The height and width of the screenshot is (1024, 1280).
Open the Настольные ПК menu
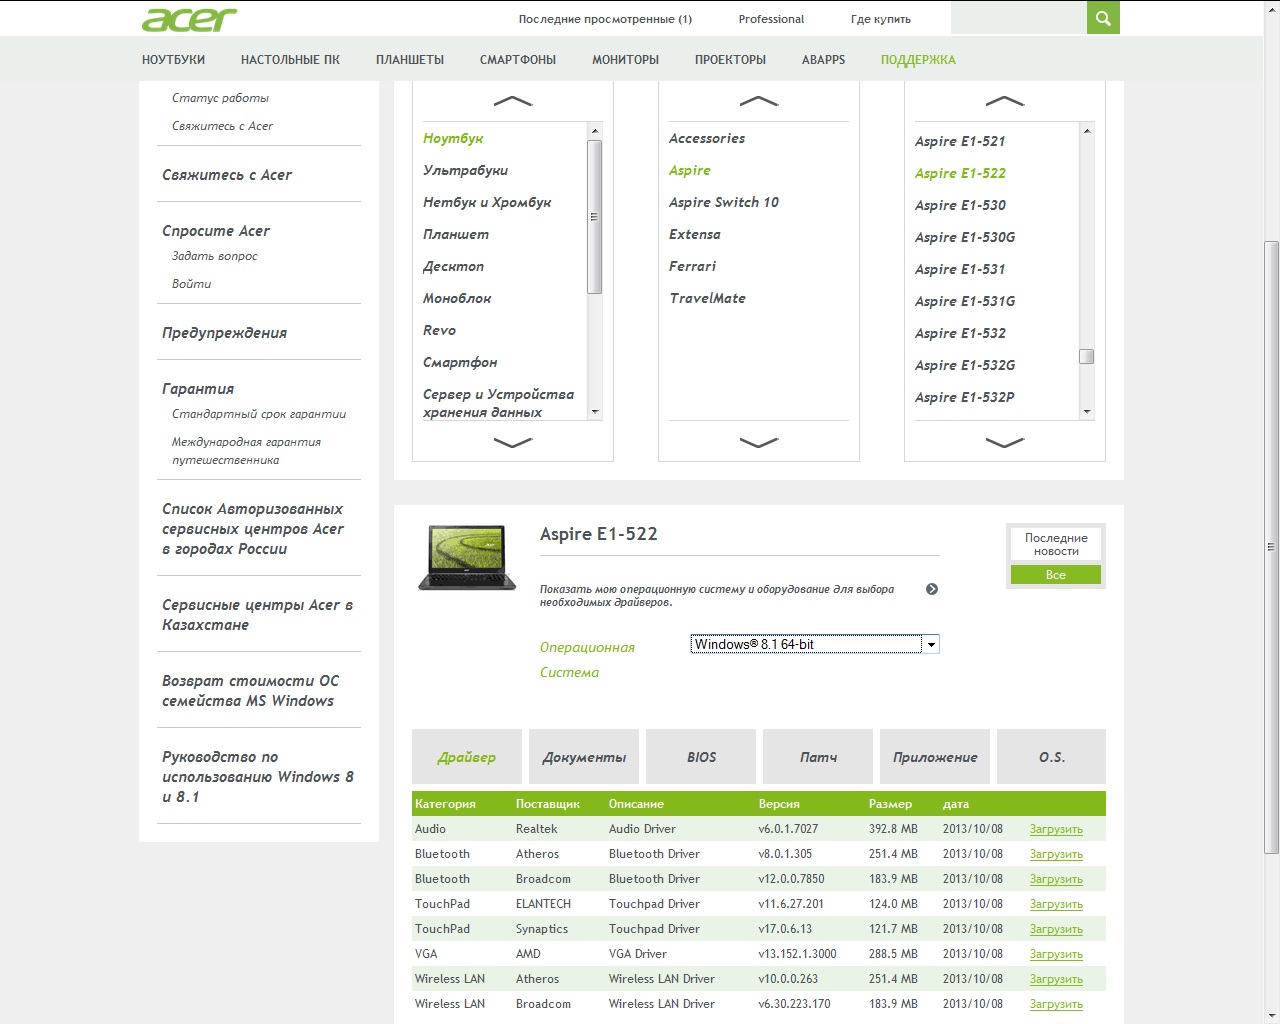click(290, 60)
